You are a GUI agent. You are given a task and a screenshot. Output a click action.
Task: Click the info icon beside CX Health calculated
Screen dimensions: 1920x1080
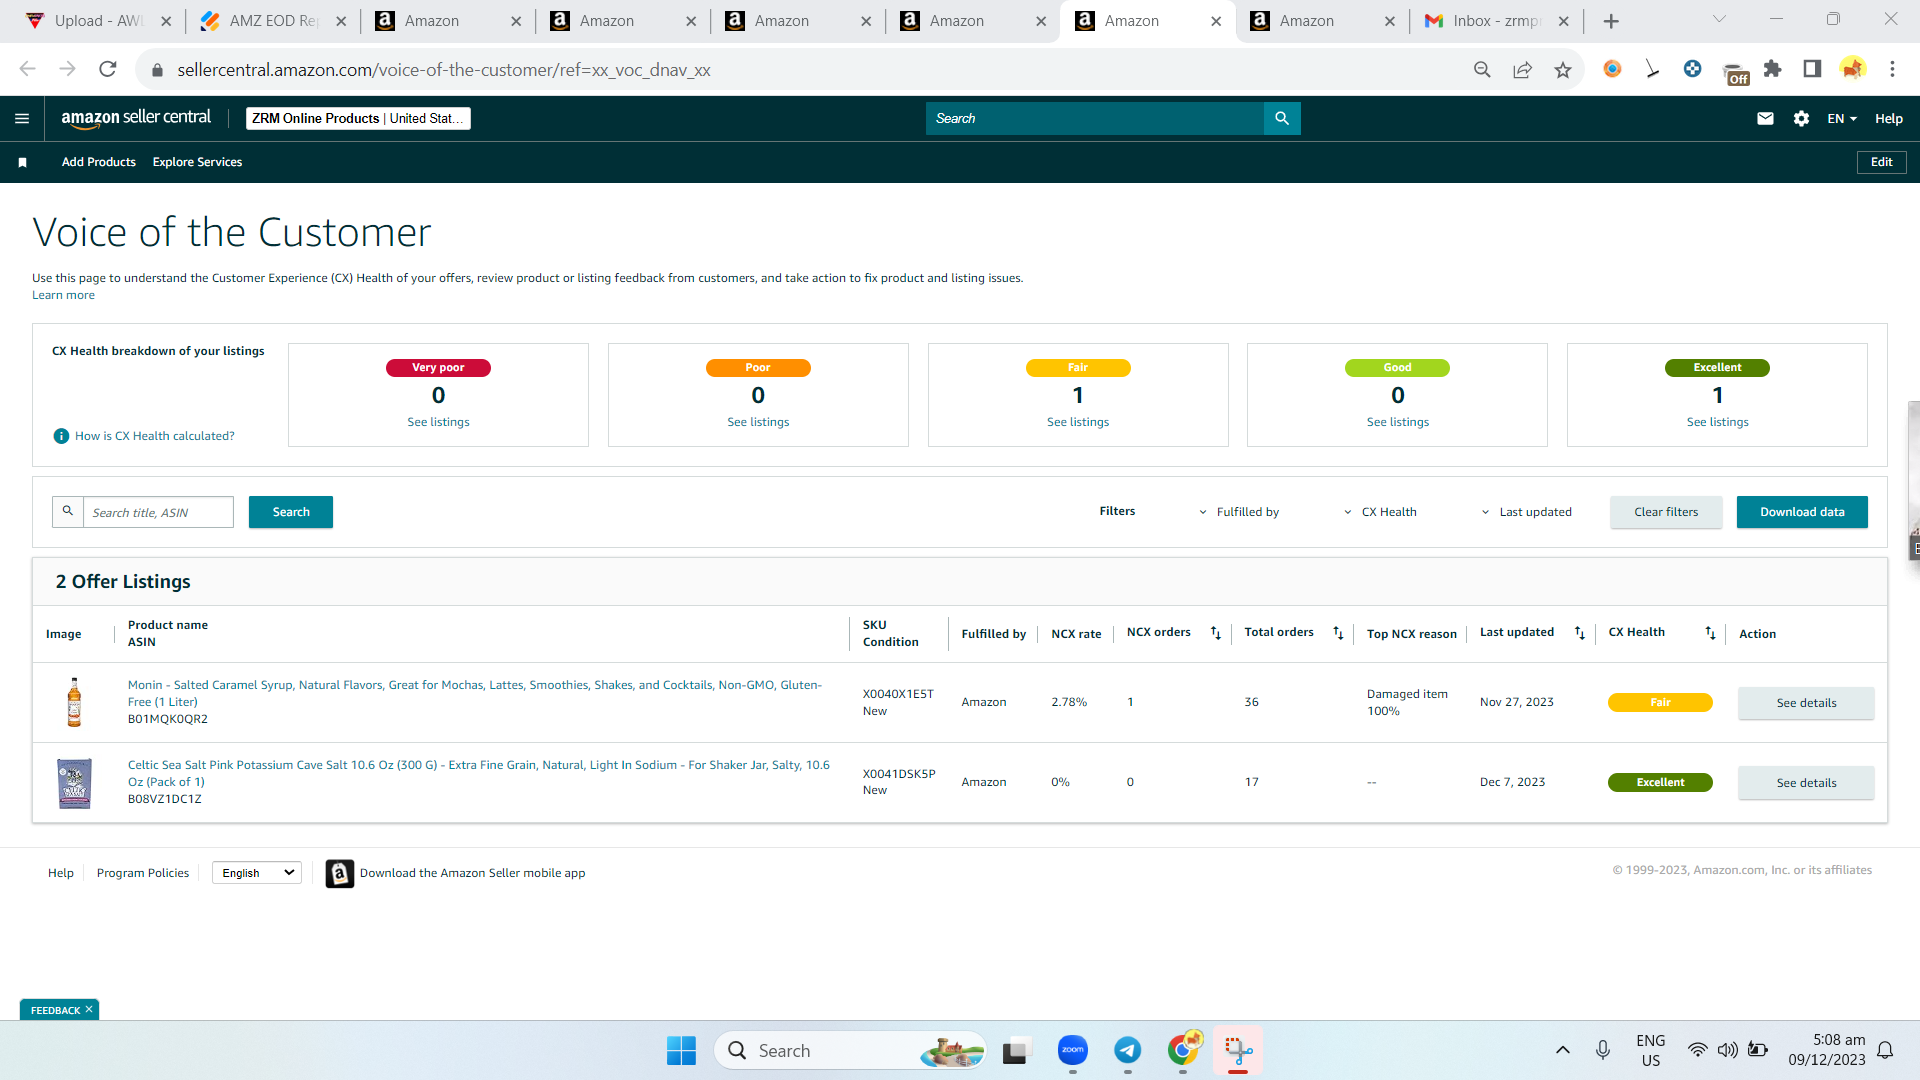61,436
